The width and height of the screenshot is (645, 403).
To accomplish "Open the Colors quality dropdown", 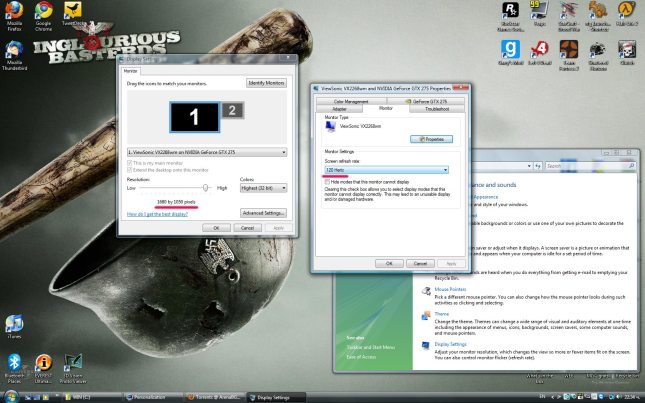I will 263,187.
